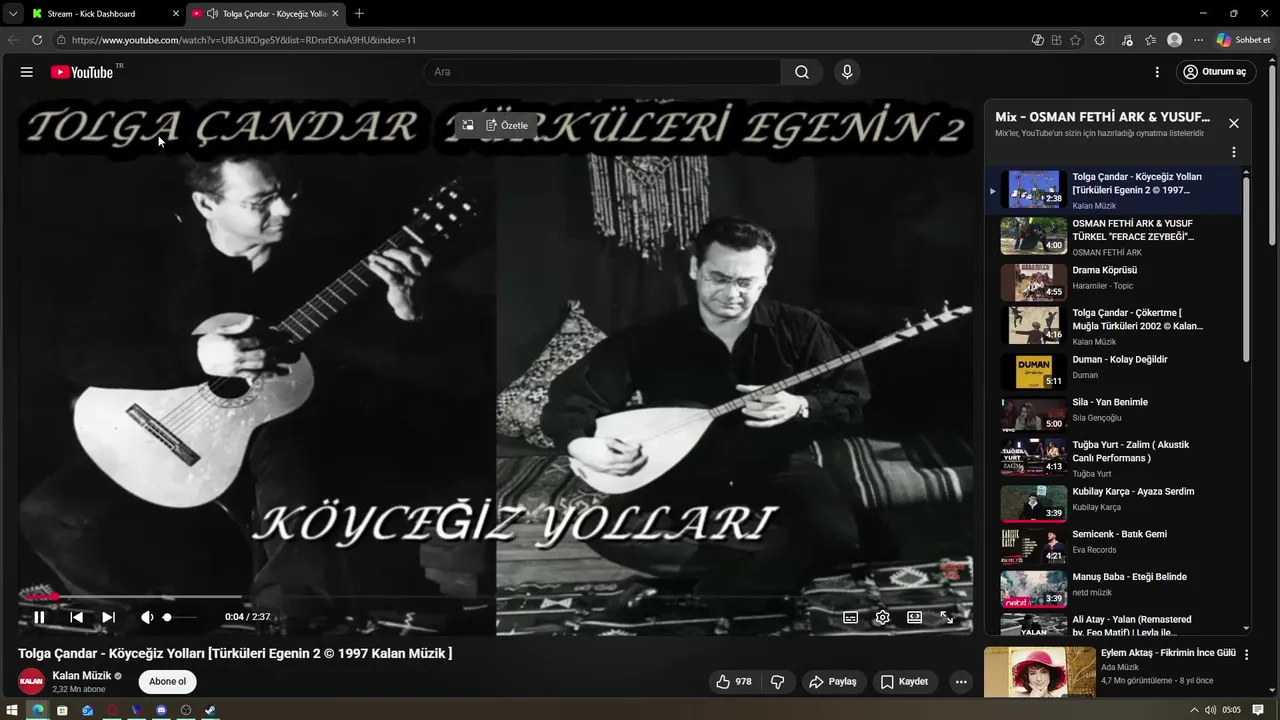Screen dimensions: 1280x720
Task: Reload the page with refresh icon
Action: pos(37,40)
